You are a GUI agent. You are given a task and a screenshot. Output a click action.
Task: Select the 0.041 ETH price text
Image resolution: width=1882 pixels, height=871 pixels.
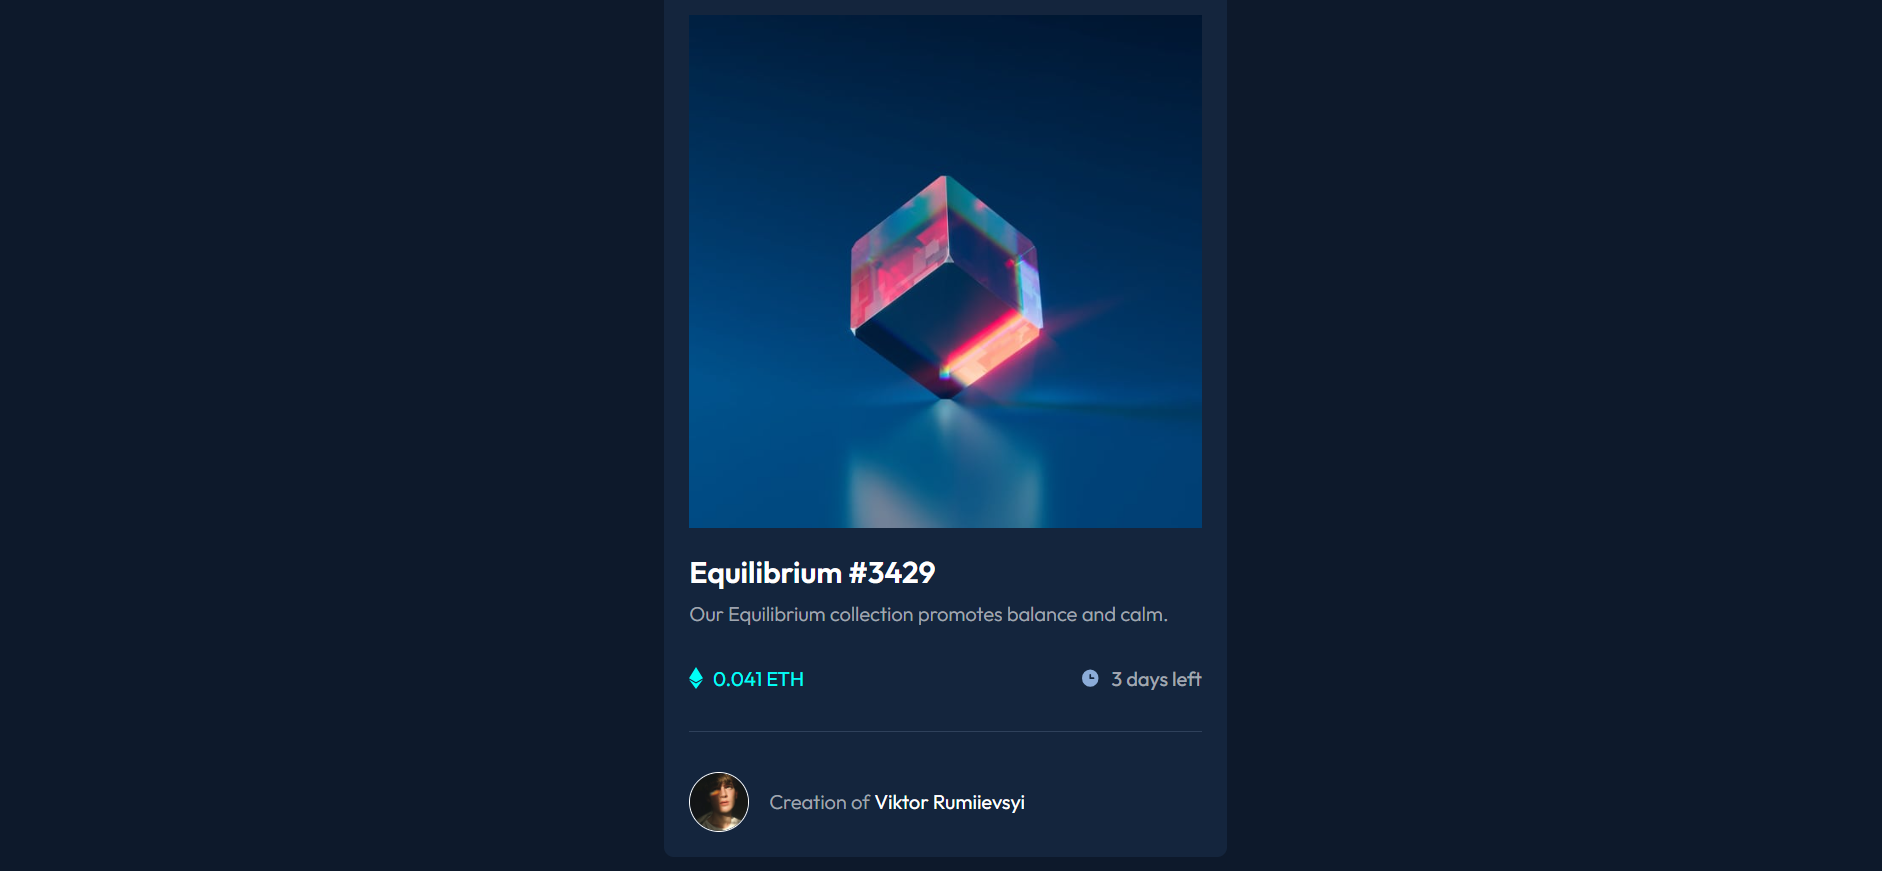click(758, 679)
